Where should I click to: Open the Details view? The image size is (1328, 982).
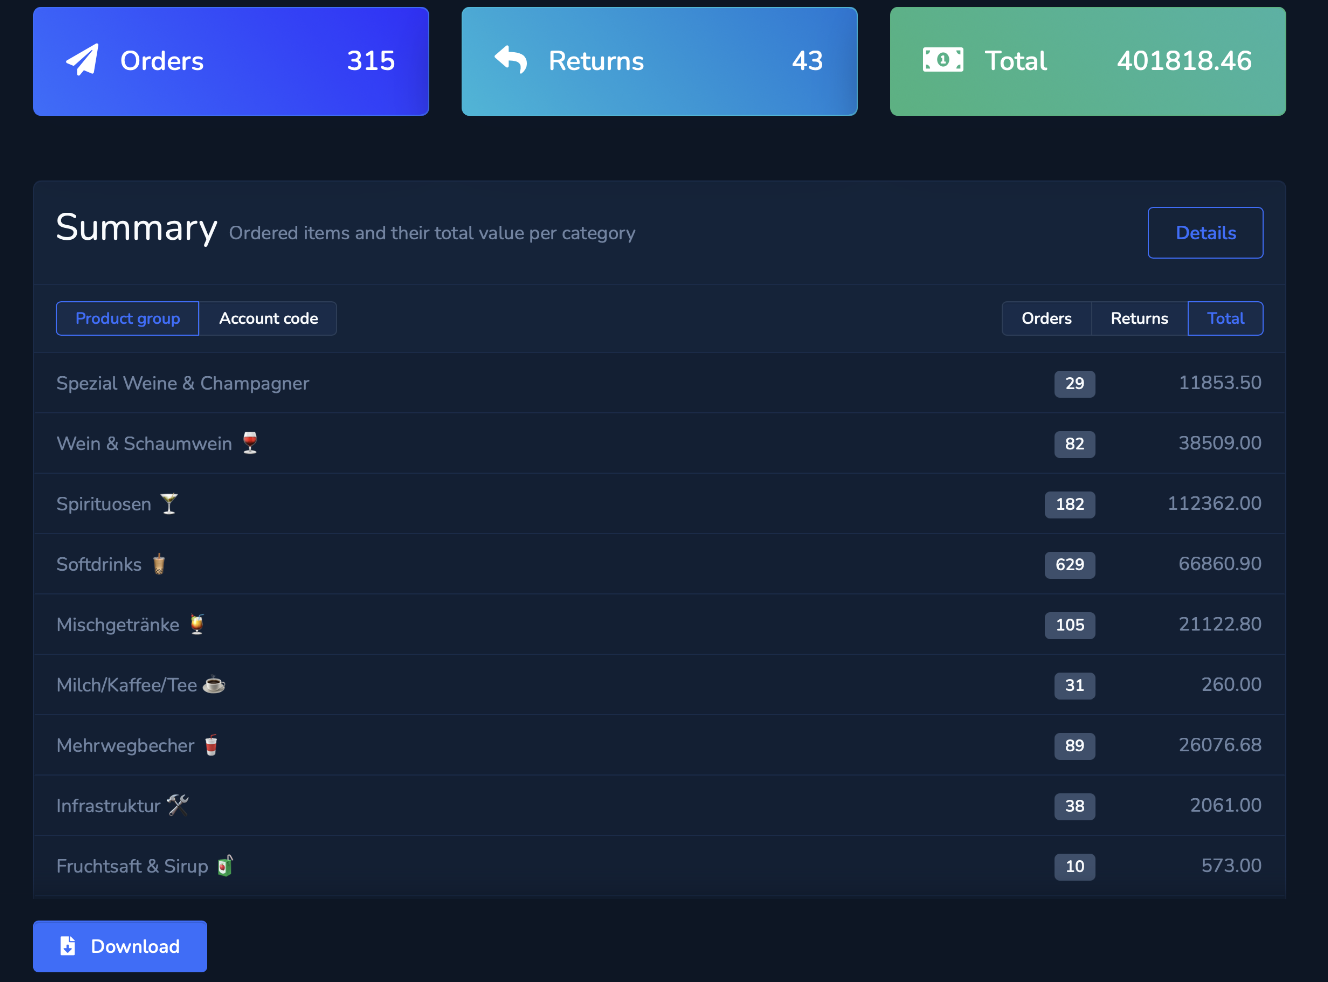(1206, 233)
